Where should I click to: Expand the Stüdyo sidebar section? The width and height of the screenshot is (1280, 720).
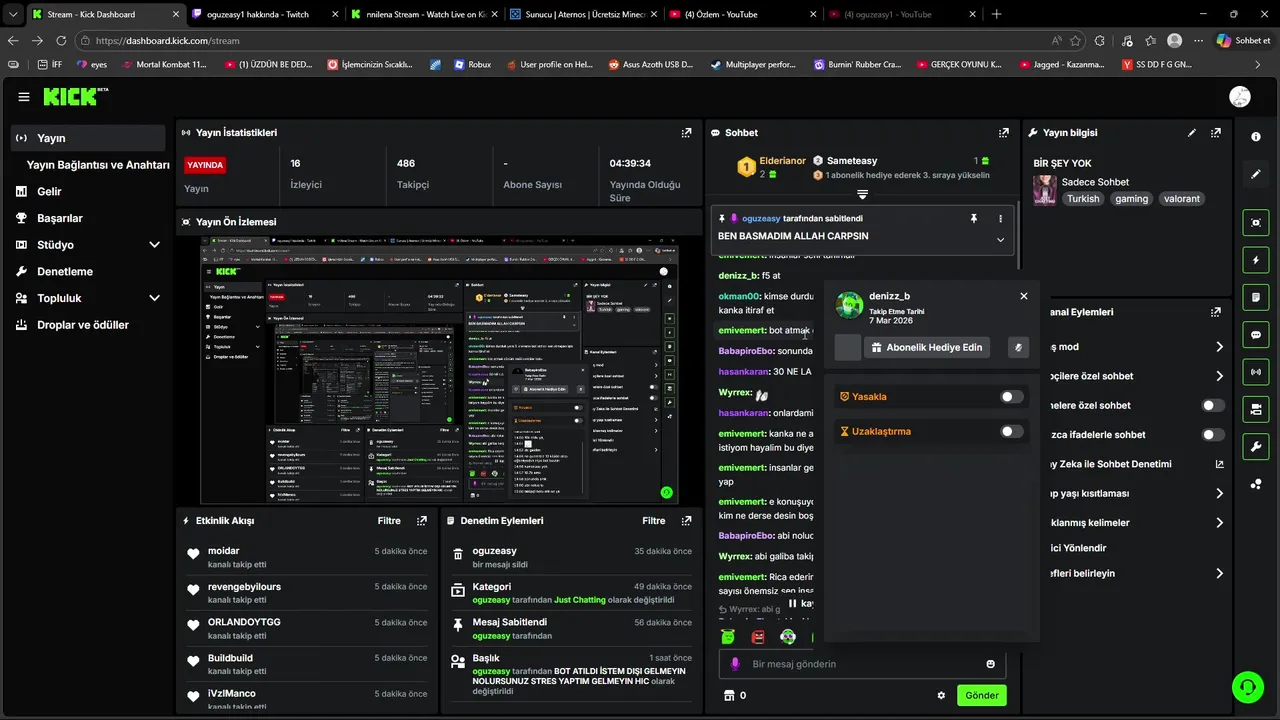pyautogui.click(x=154, y=245)
